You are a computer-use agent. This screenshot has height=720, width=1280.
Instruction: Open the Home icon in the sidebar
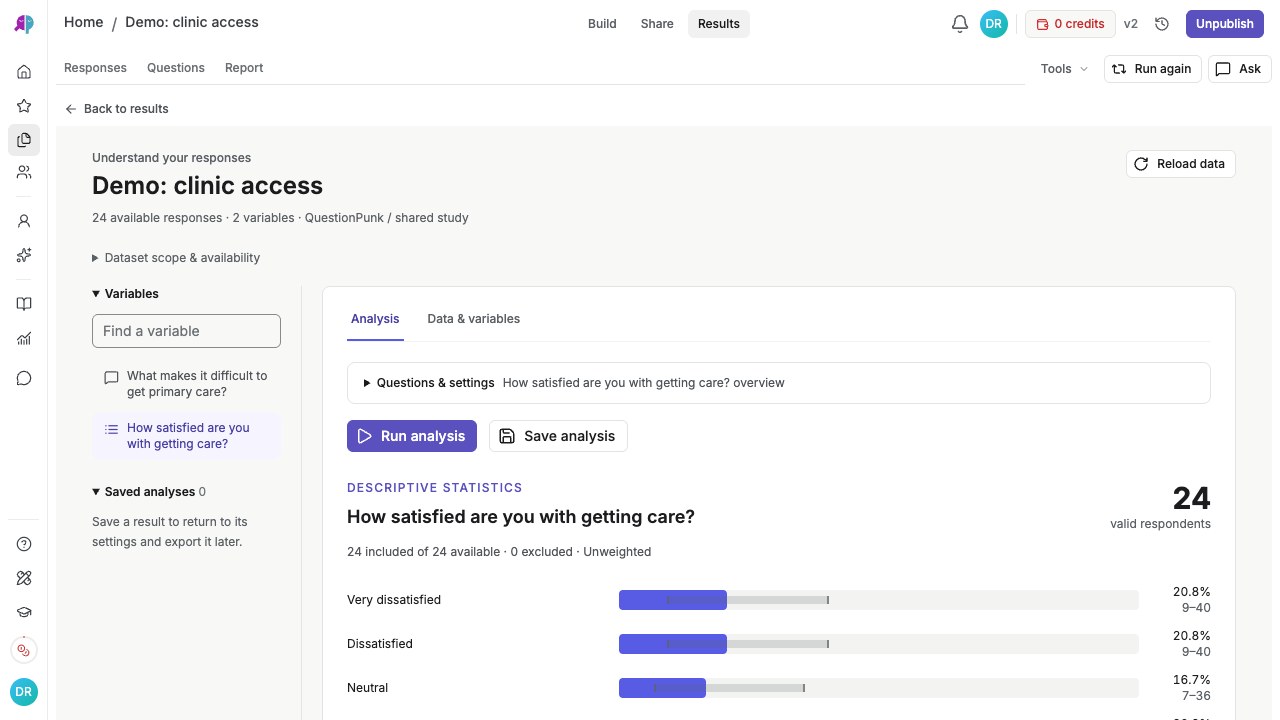tap(24, 72)
